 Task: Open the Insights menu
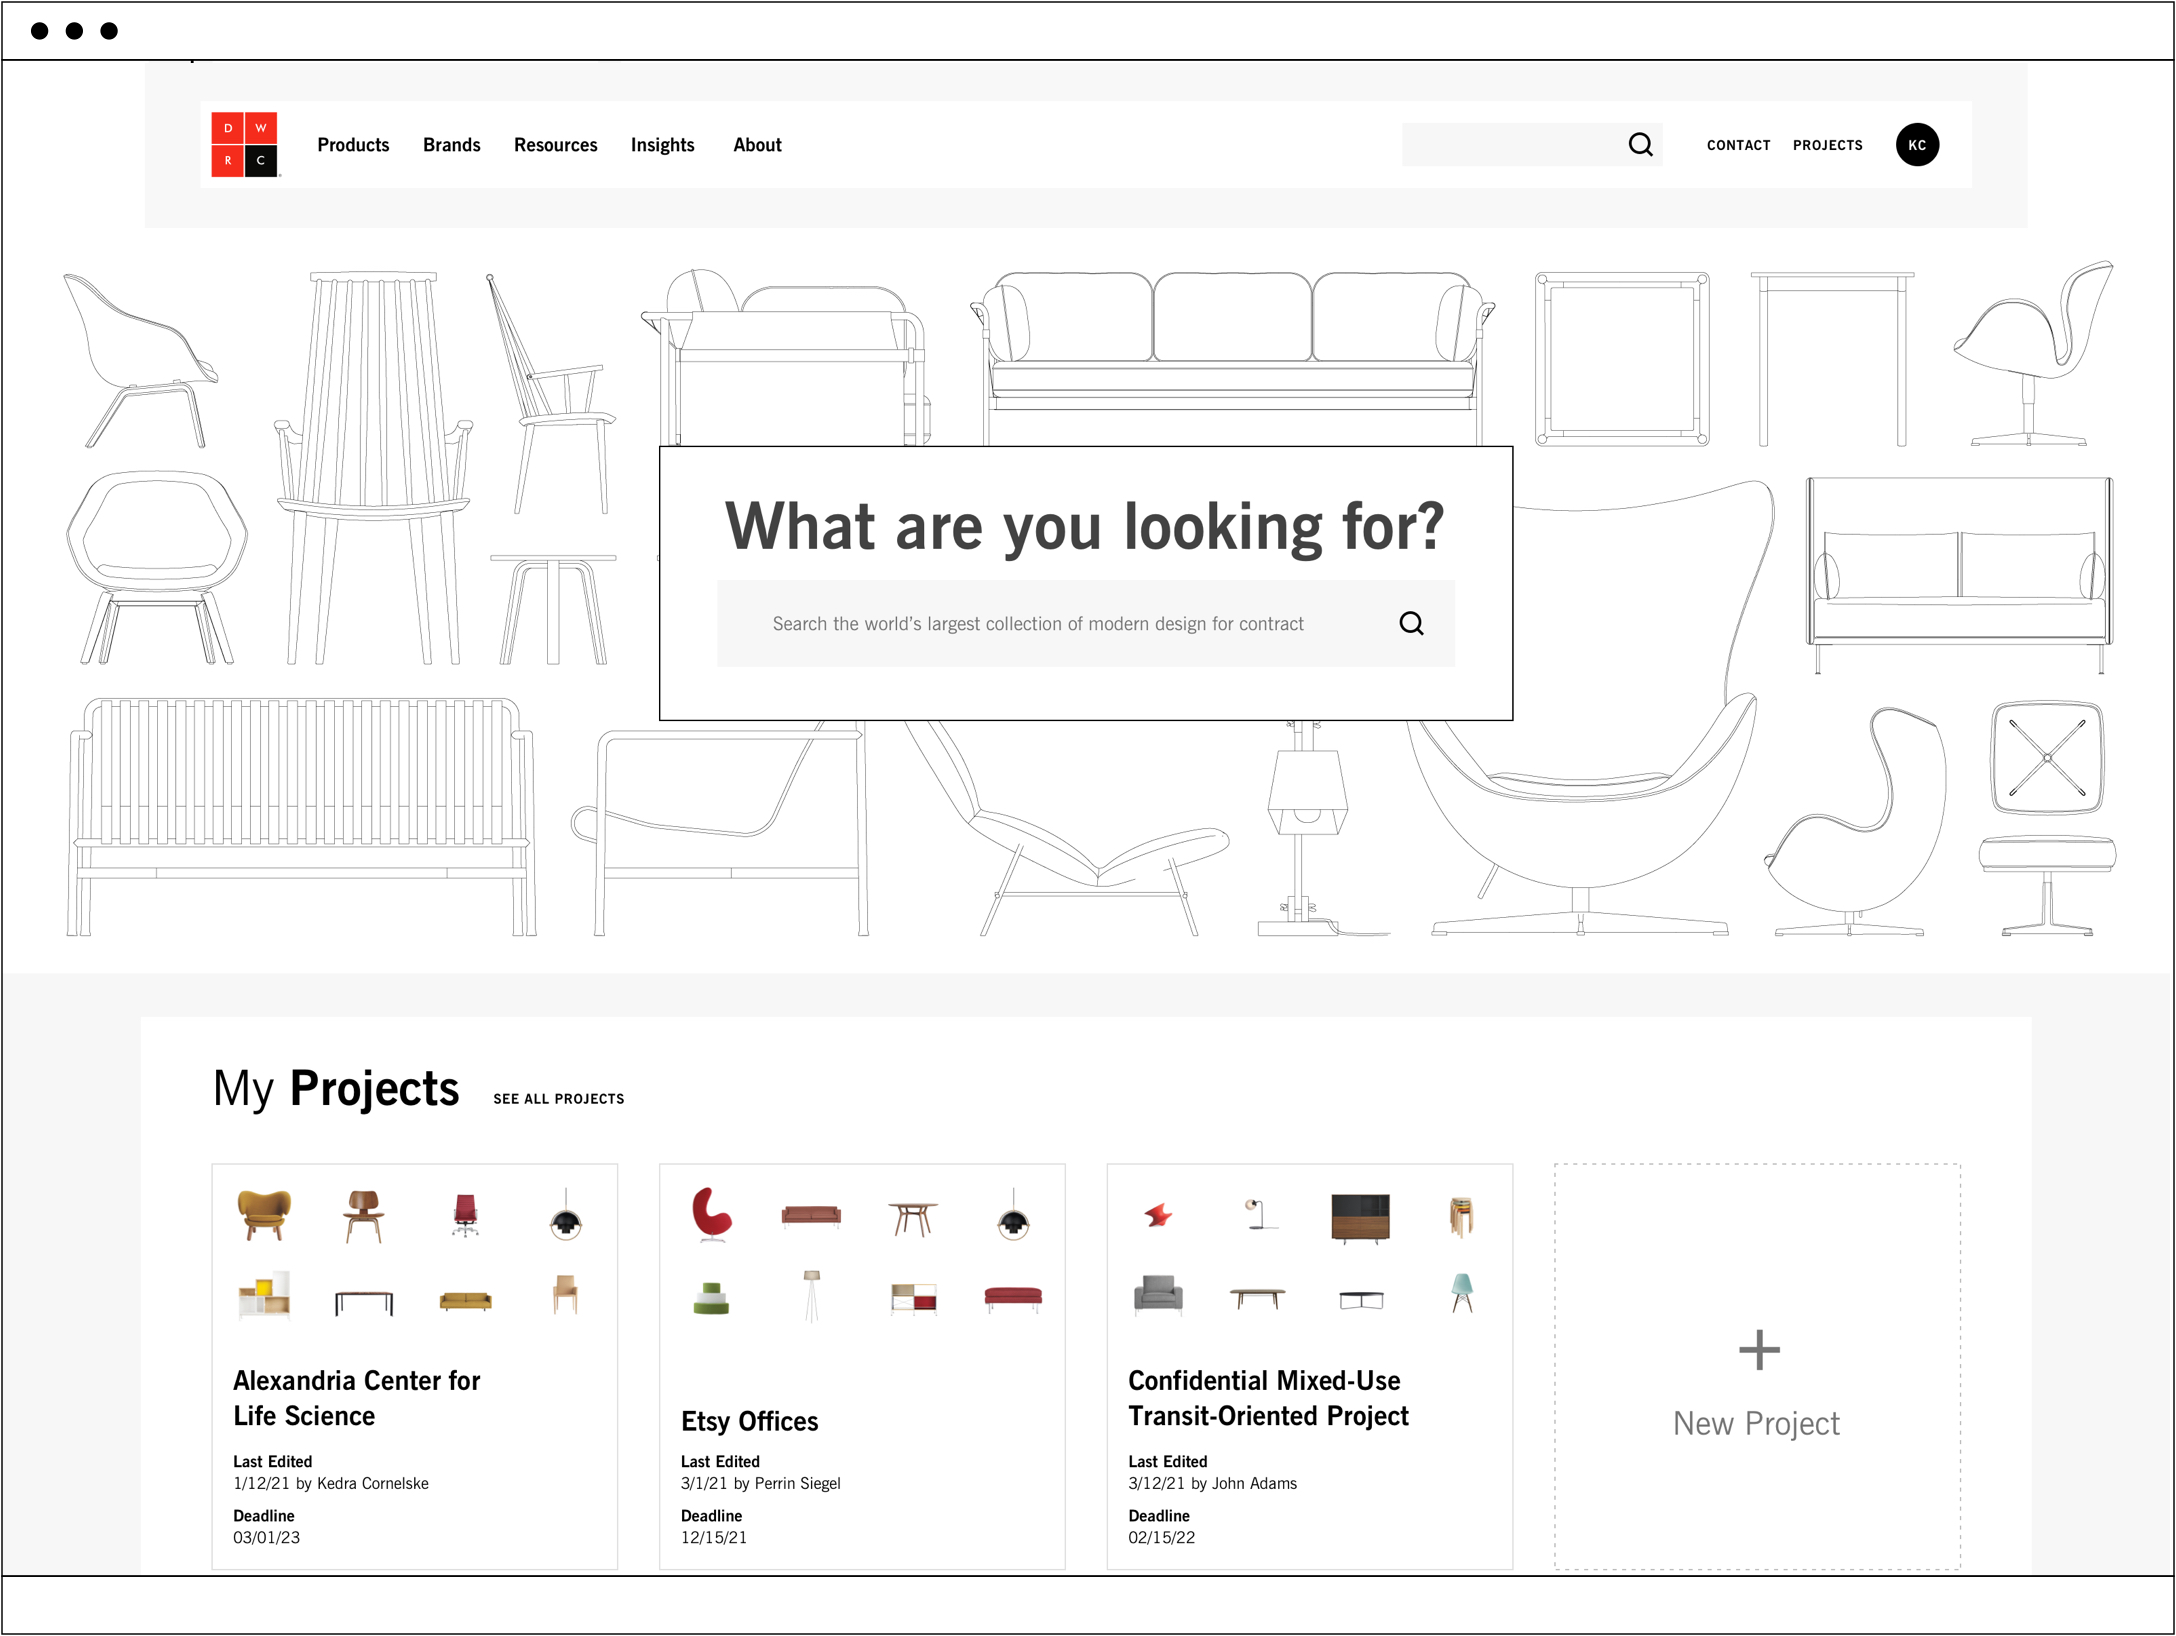point(662,145)
